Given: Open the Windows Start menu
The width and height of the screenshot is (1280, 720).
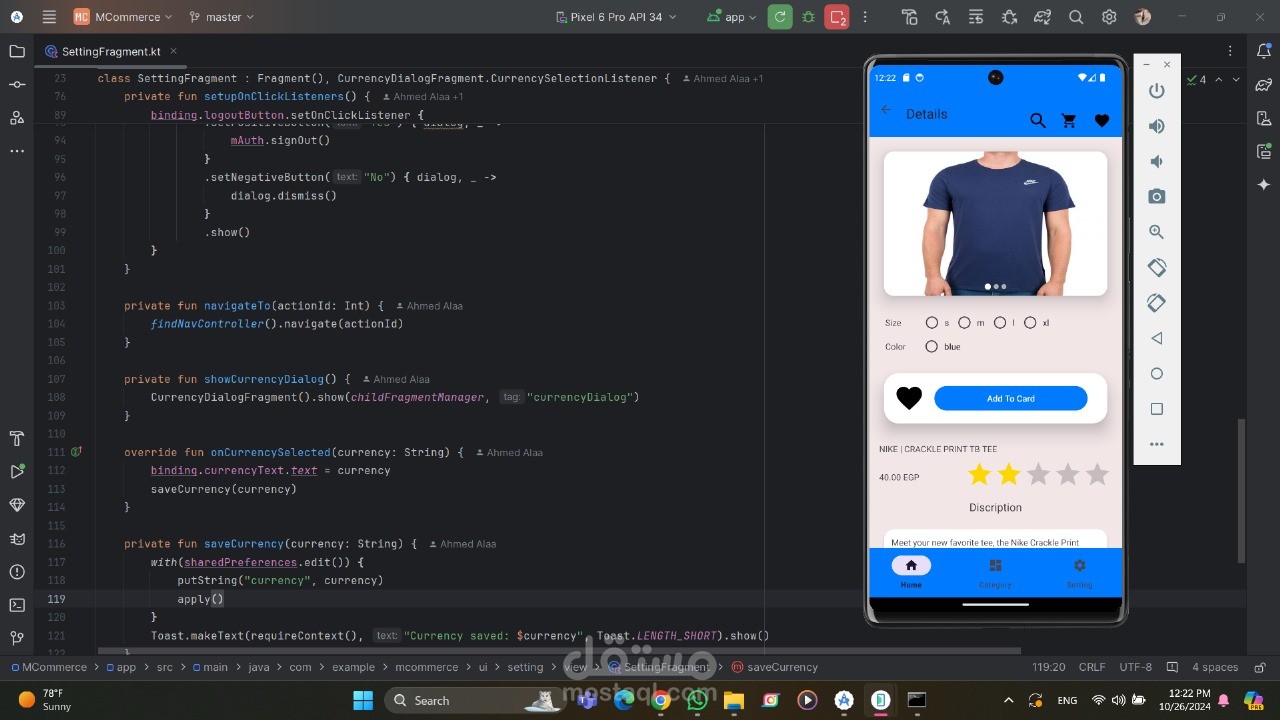Looking at the screenshot, I should click(362, 700).
